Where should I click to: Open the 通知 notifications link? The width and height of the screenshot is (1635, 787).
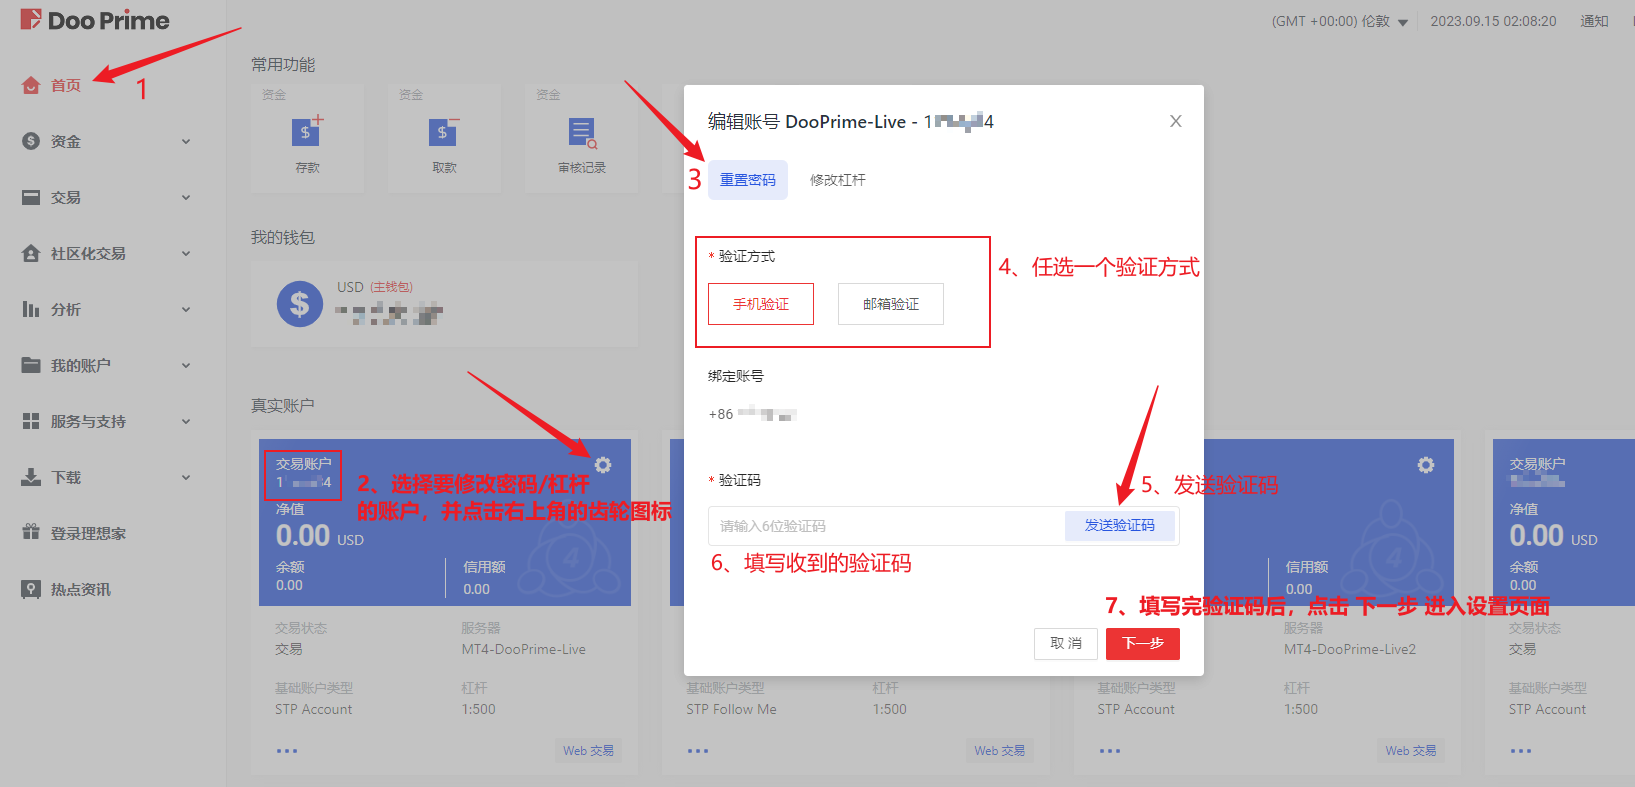1594,21
